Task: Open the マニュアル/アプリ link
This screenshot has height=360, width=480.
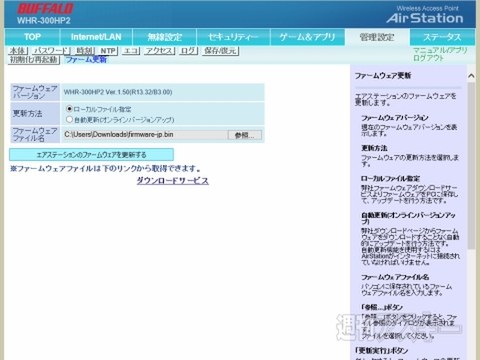Action: tap(440, 50)
